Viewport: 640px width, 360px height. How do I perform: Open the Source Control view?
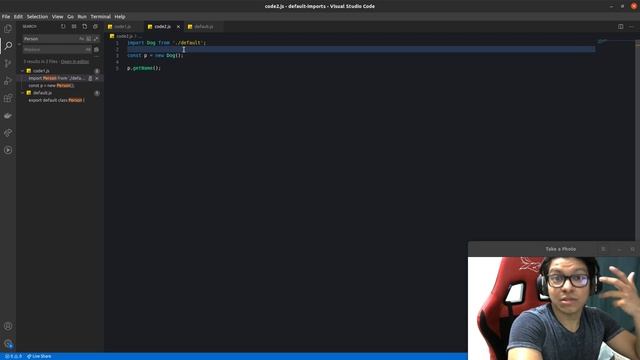coord(8,63)
